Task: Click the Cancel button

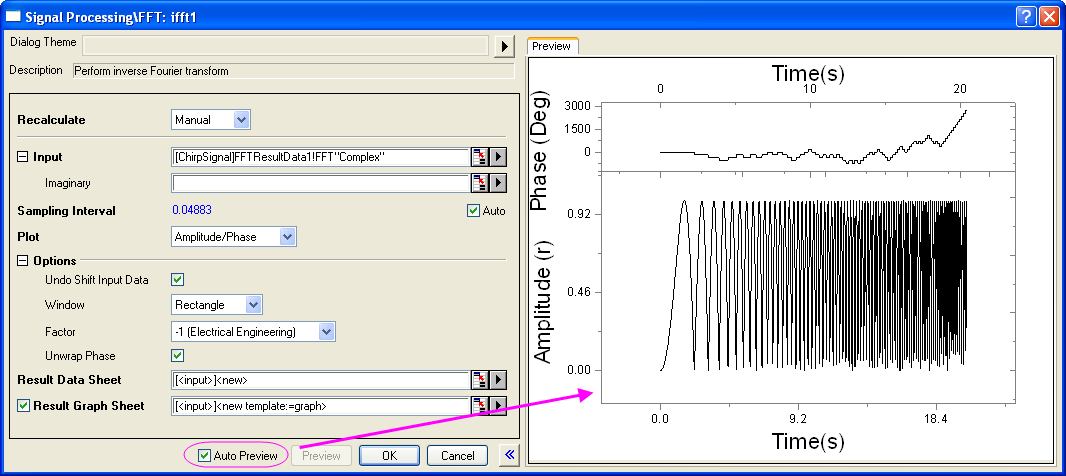Action: (458, 455)
